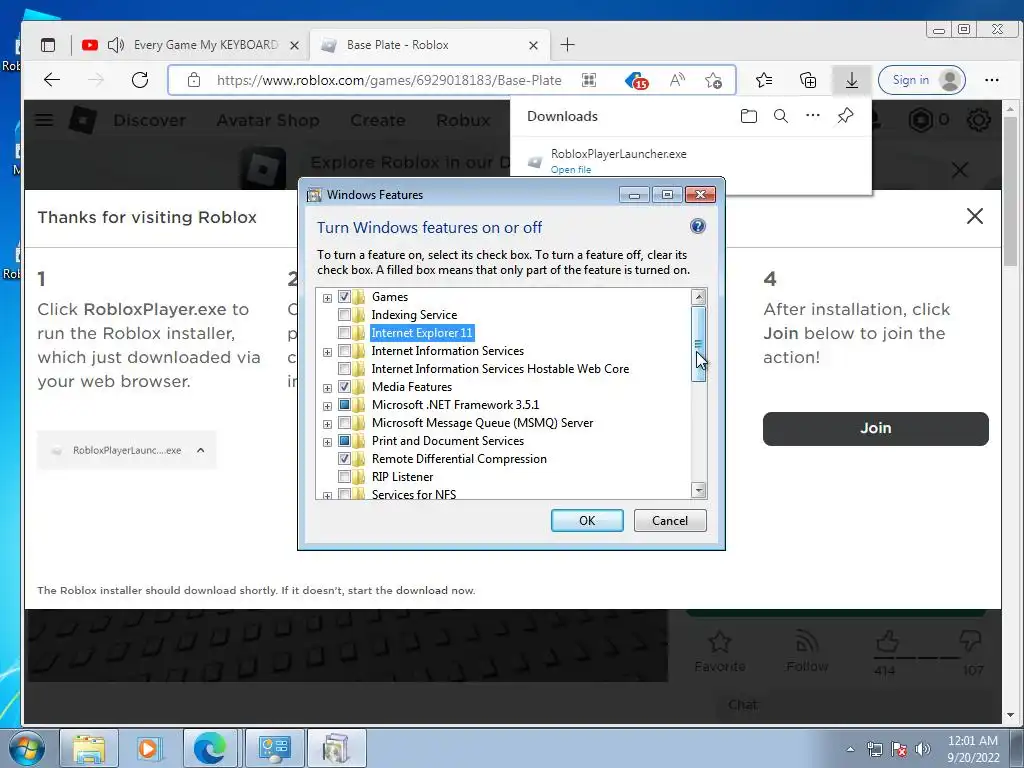Expand Print and Document Services node
Screen dimensions: 1024x768
(x=327, y=442)
